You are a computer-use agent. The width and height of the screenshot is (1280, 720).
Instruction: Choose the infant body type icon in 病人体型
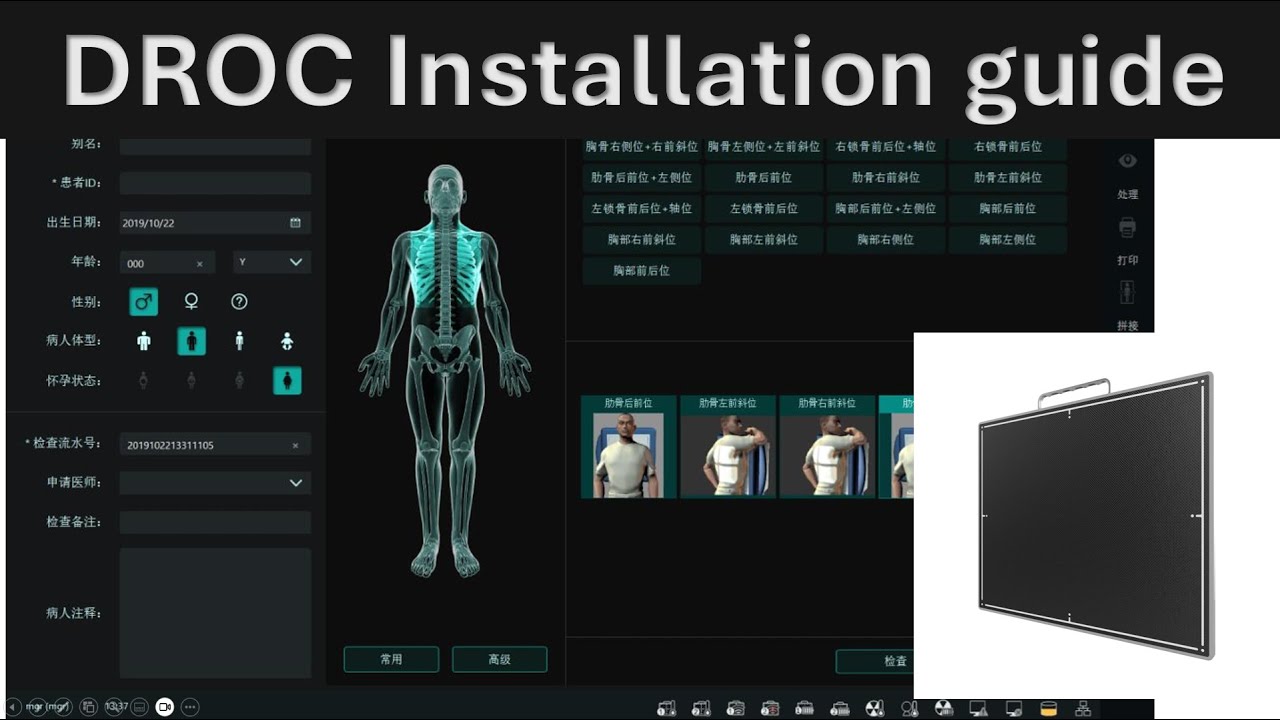[287, 341]
